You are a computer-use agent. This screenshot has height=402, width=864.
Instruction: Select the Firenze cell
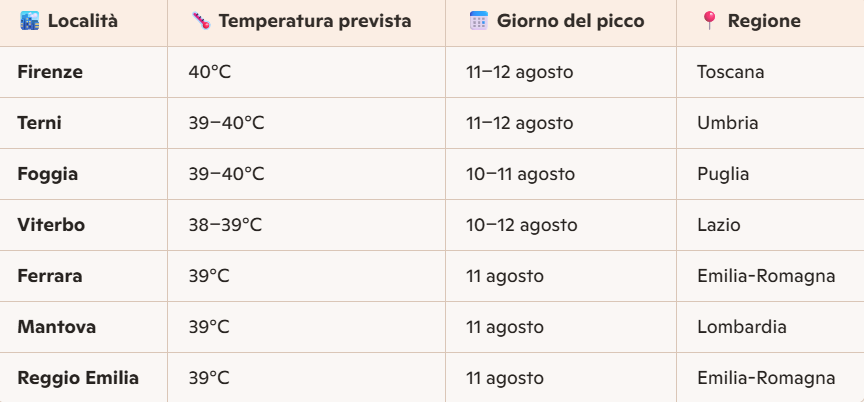coord(50,72)
